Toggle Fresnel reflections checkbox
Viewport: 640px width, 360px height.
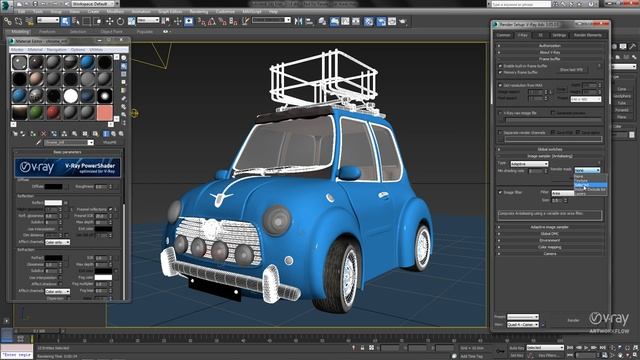[x=110, y=209]
